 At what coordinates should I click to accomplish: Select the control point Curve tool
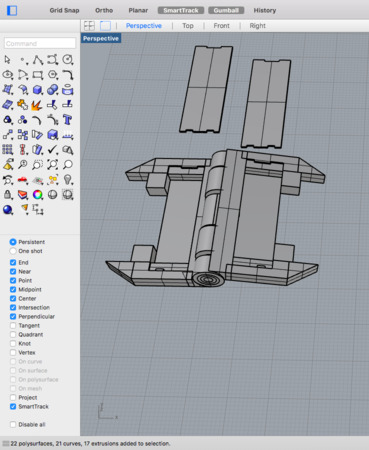pos(53,60)
